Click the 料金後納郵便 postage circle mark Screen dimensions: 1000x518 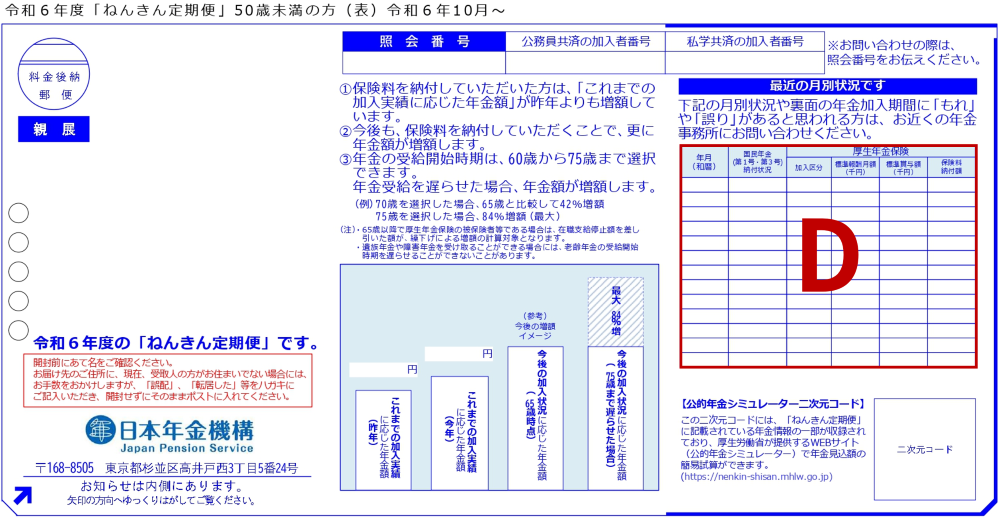54,73
